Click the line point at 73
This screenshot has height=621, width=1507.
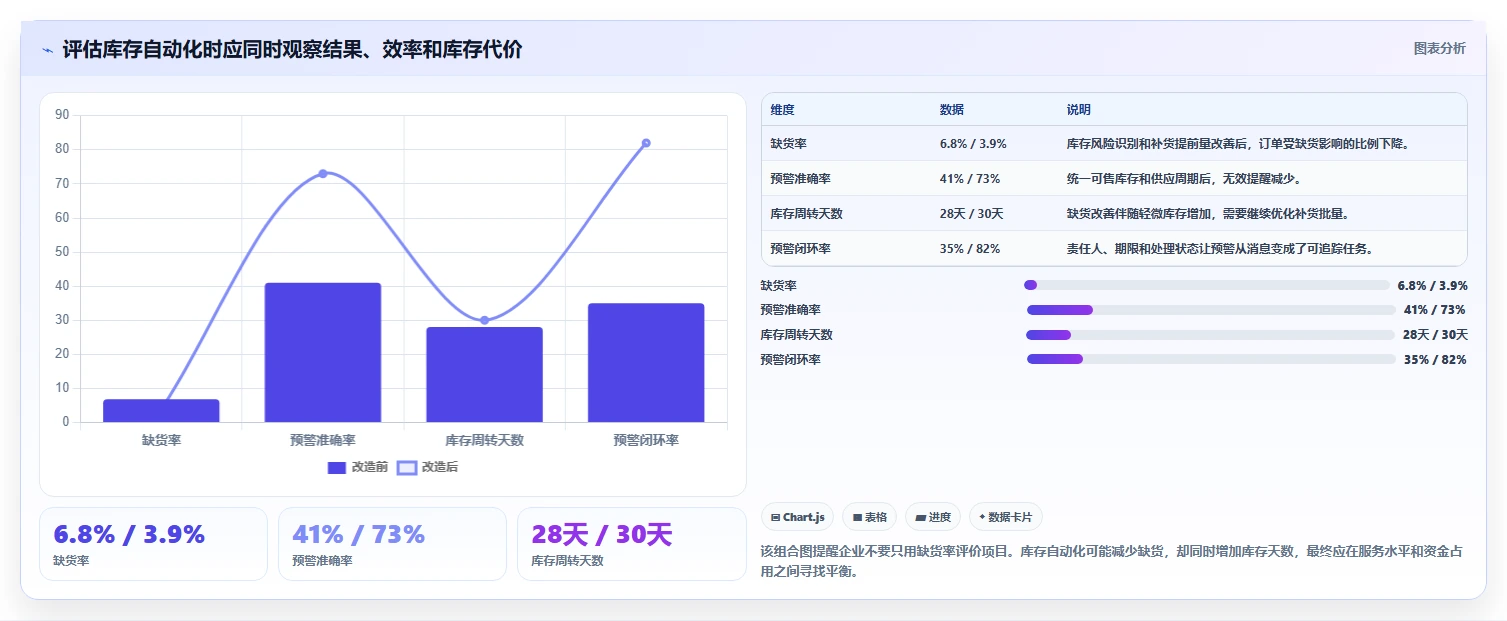click(323, 173)
